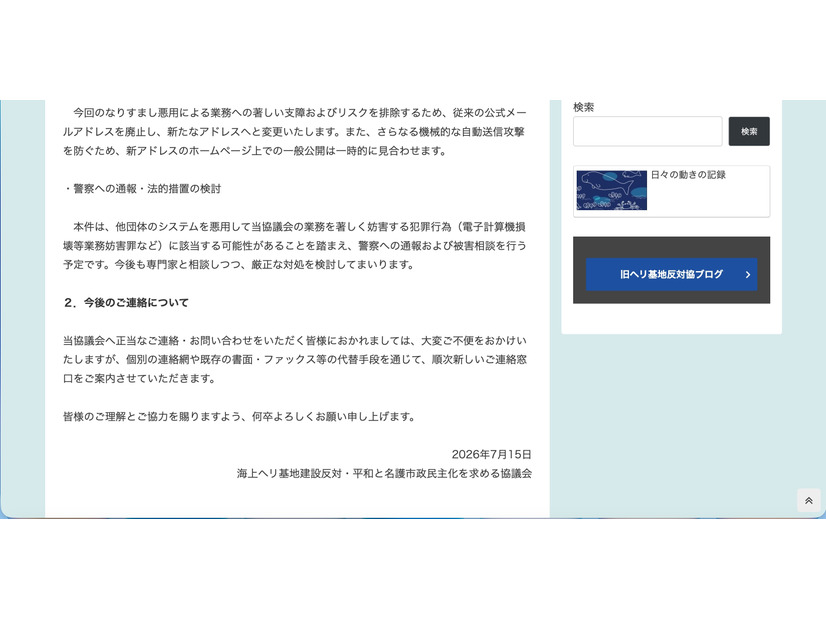Image resolution: width=826 pixels, height=620 pixels.
Task: Click the chevron arrow on the blog button
Action: click(x=748, y=274)
